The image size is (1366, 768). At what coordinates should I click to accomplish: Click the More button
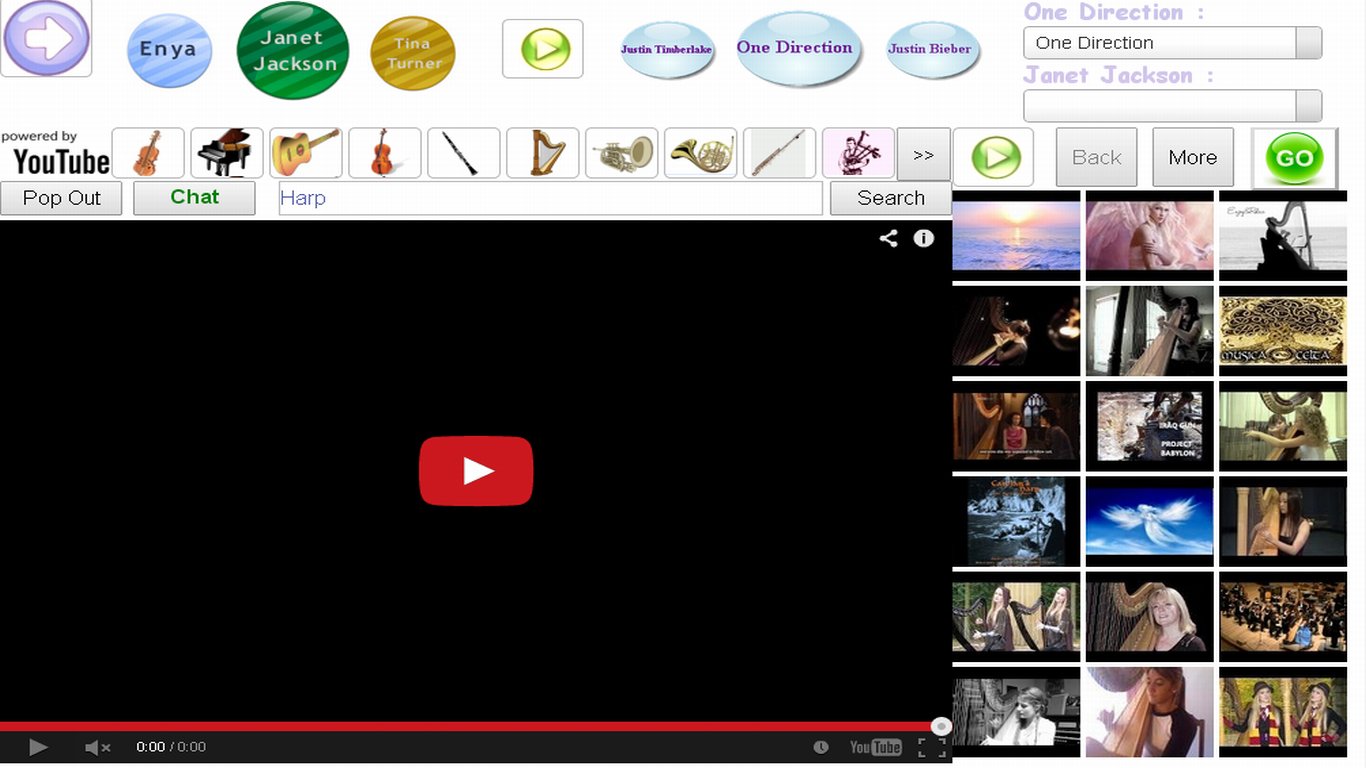click(1193, 157)
